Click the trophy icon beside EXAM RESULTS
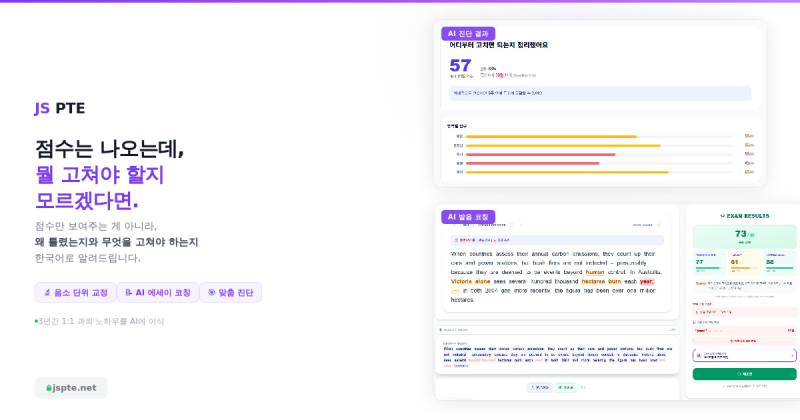Viewport: 800px width, 420px height. [x=723, y=215]
